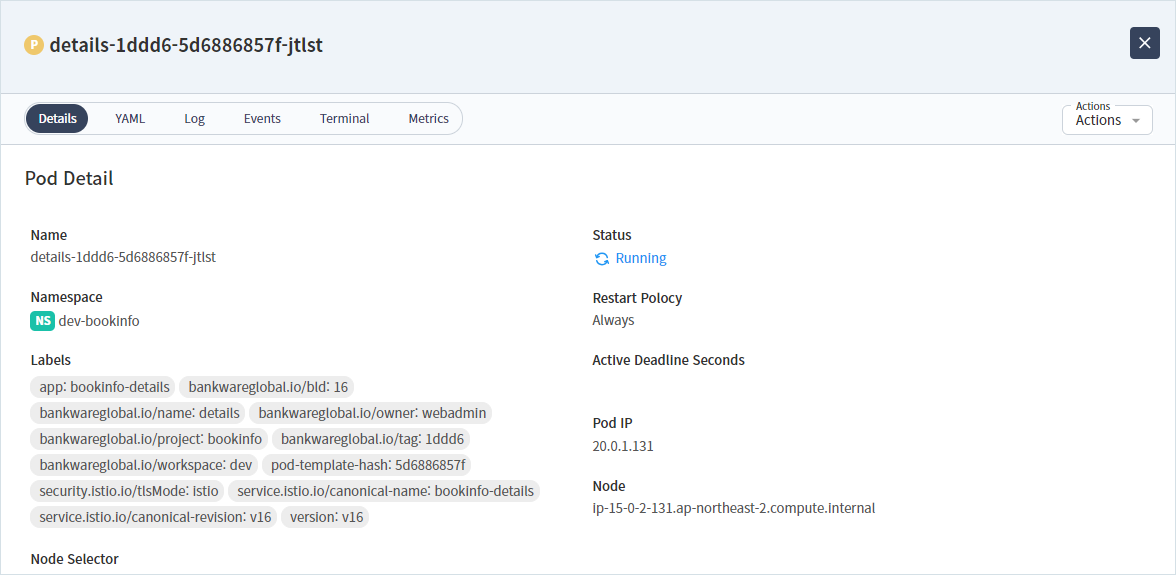Viewport: 1176px width, 575px height.
Task: Click the pod-template-hash: 5d6886857f chip
Action: point(366,465)
